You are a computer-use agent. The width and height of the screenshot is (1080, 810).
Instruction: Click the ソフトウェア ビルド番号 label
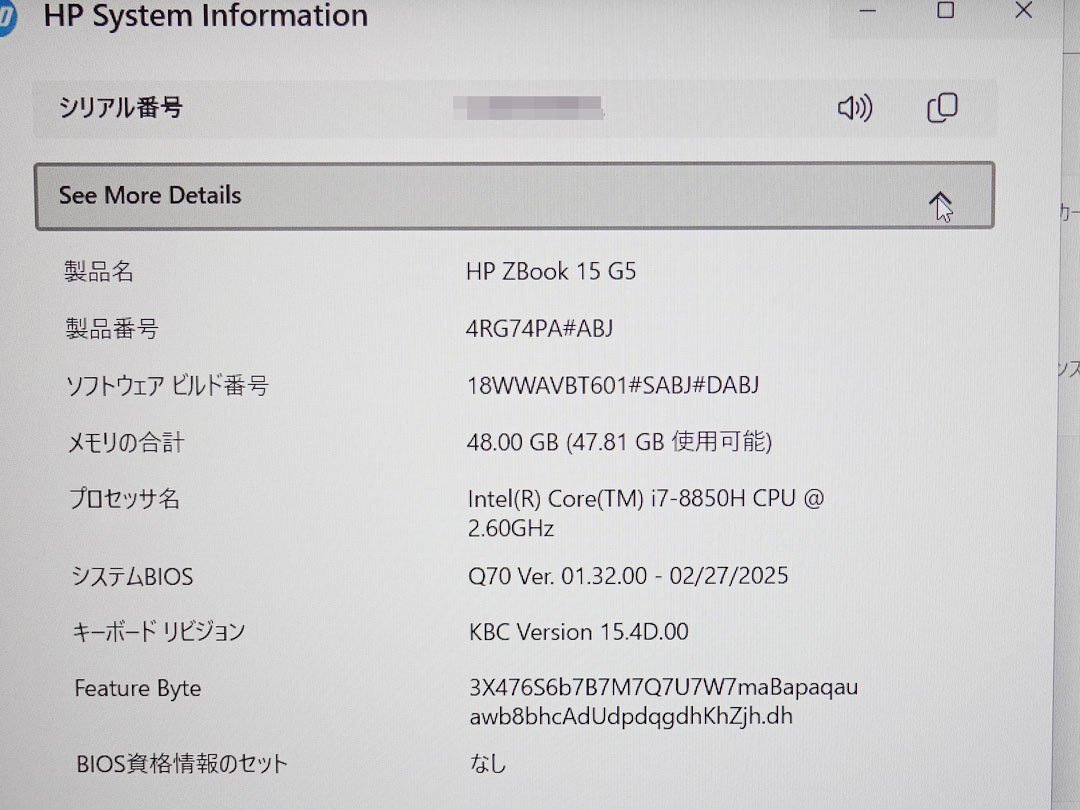167,386
